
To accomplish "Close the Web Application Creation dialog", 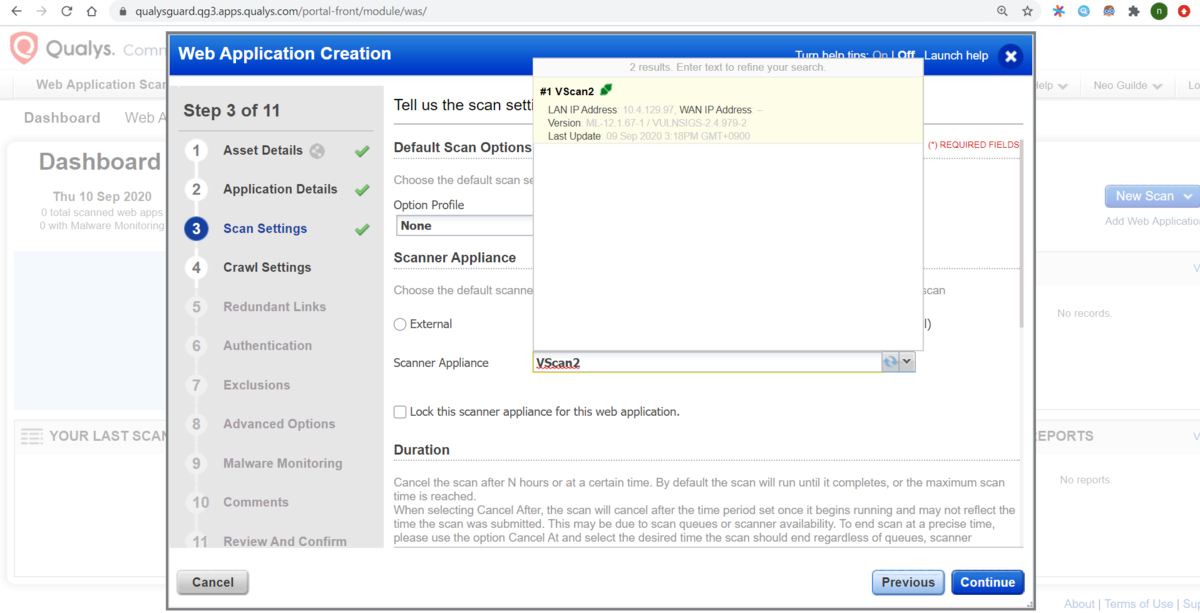I will 1011,56.
